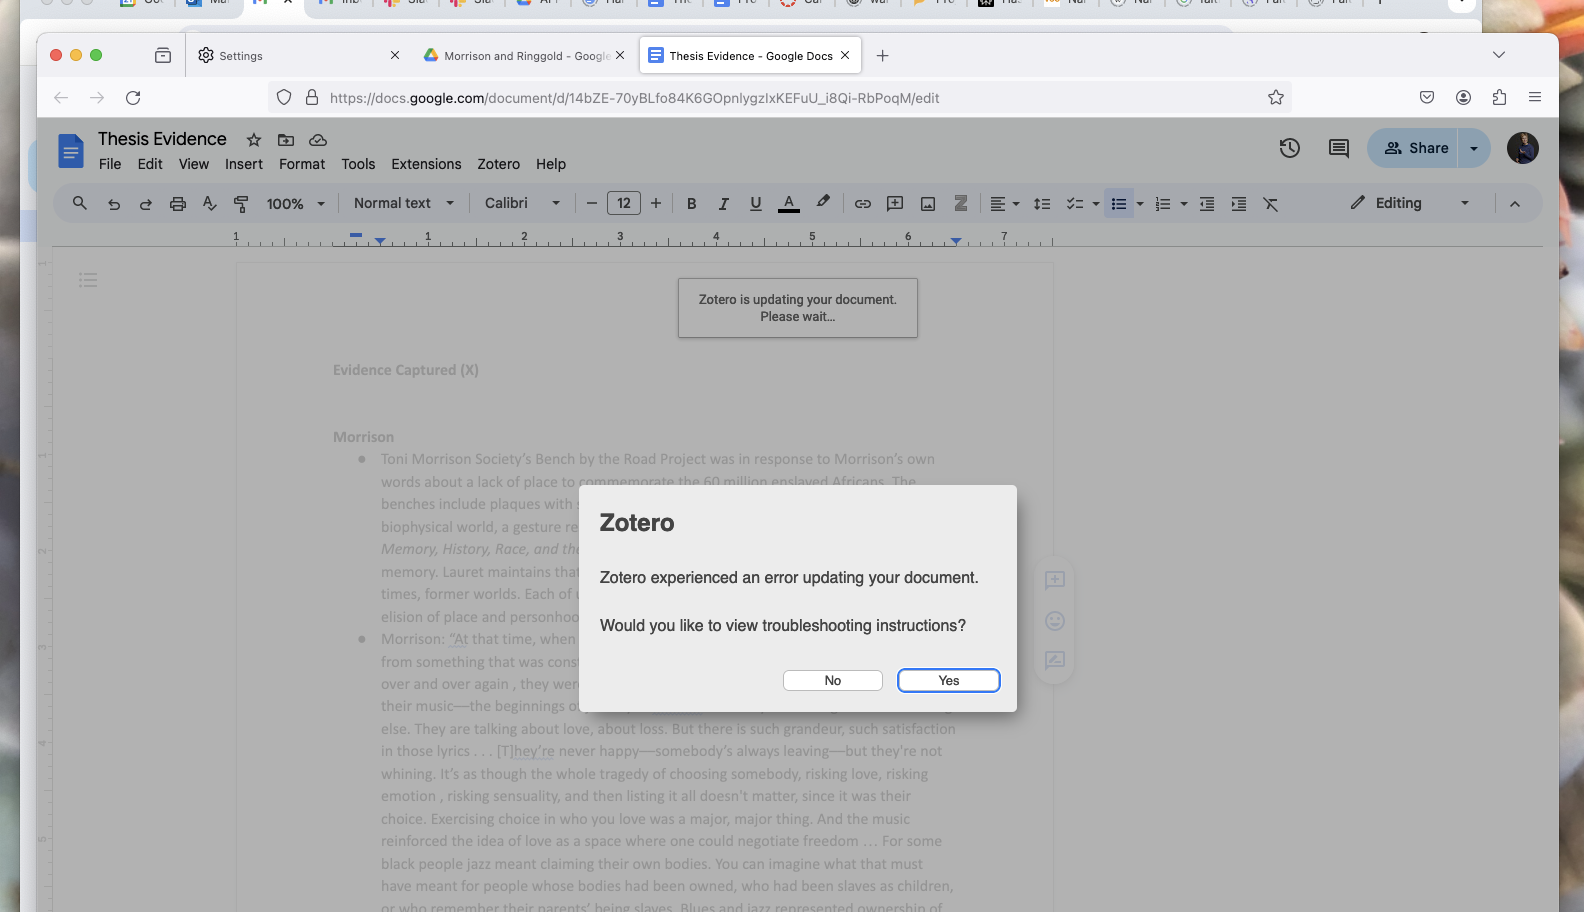This screenshot has width=1584, height=912.
Task: Open the File menu
Action: (110, 164)
